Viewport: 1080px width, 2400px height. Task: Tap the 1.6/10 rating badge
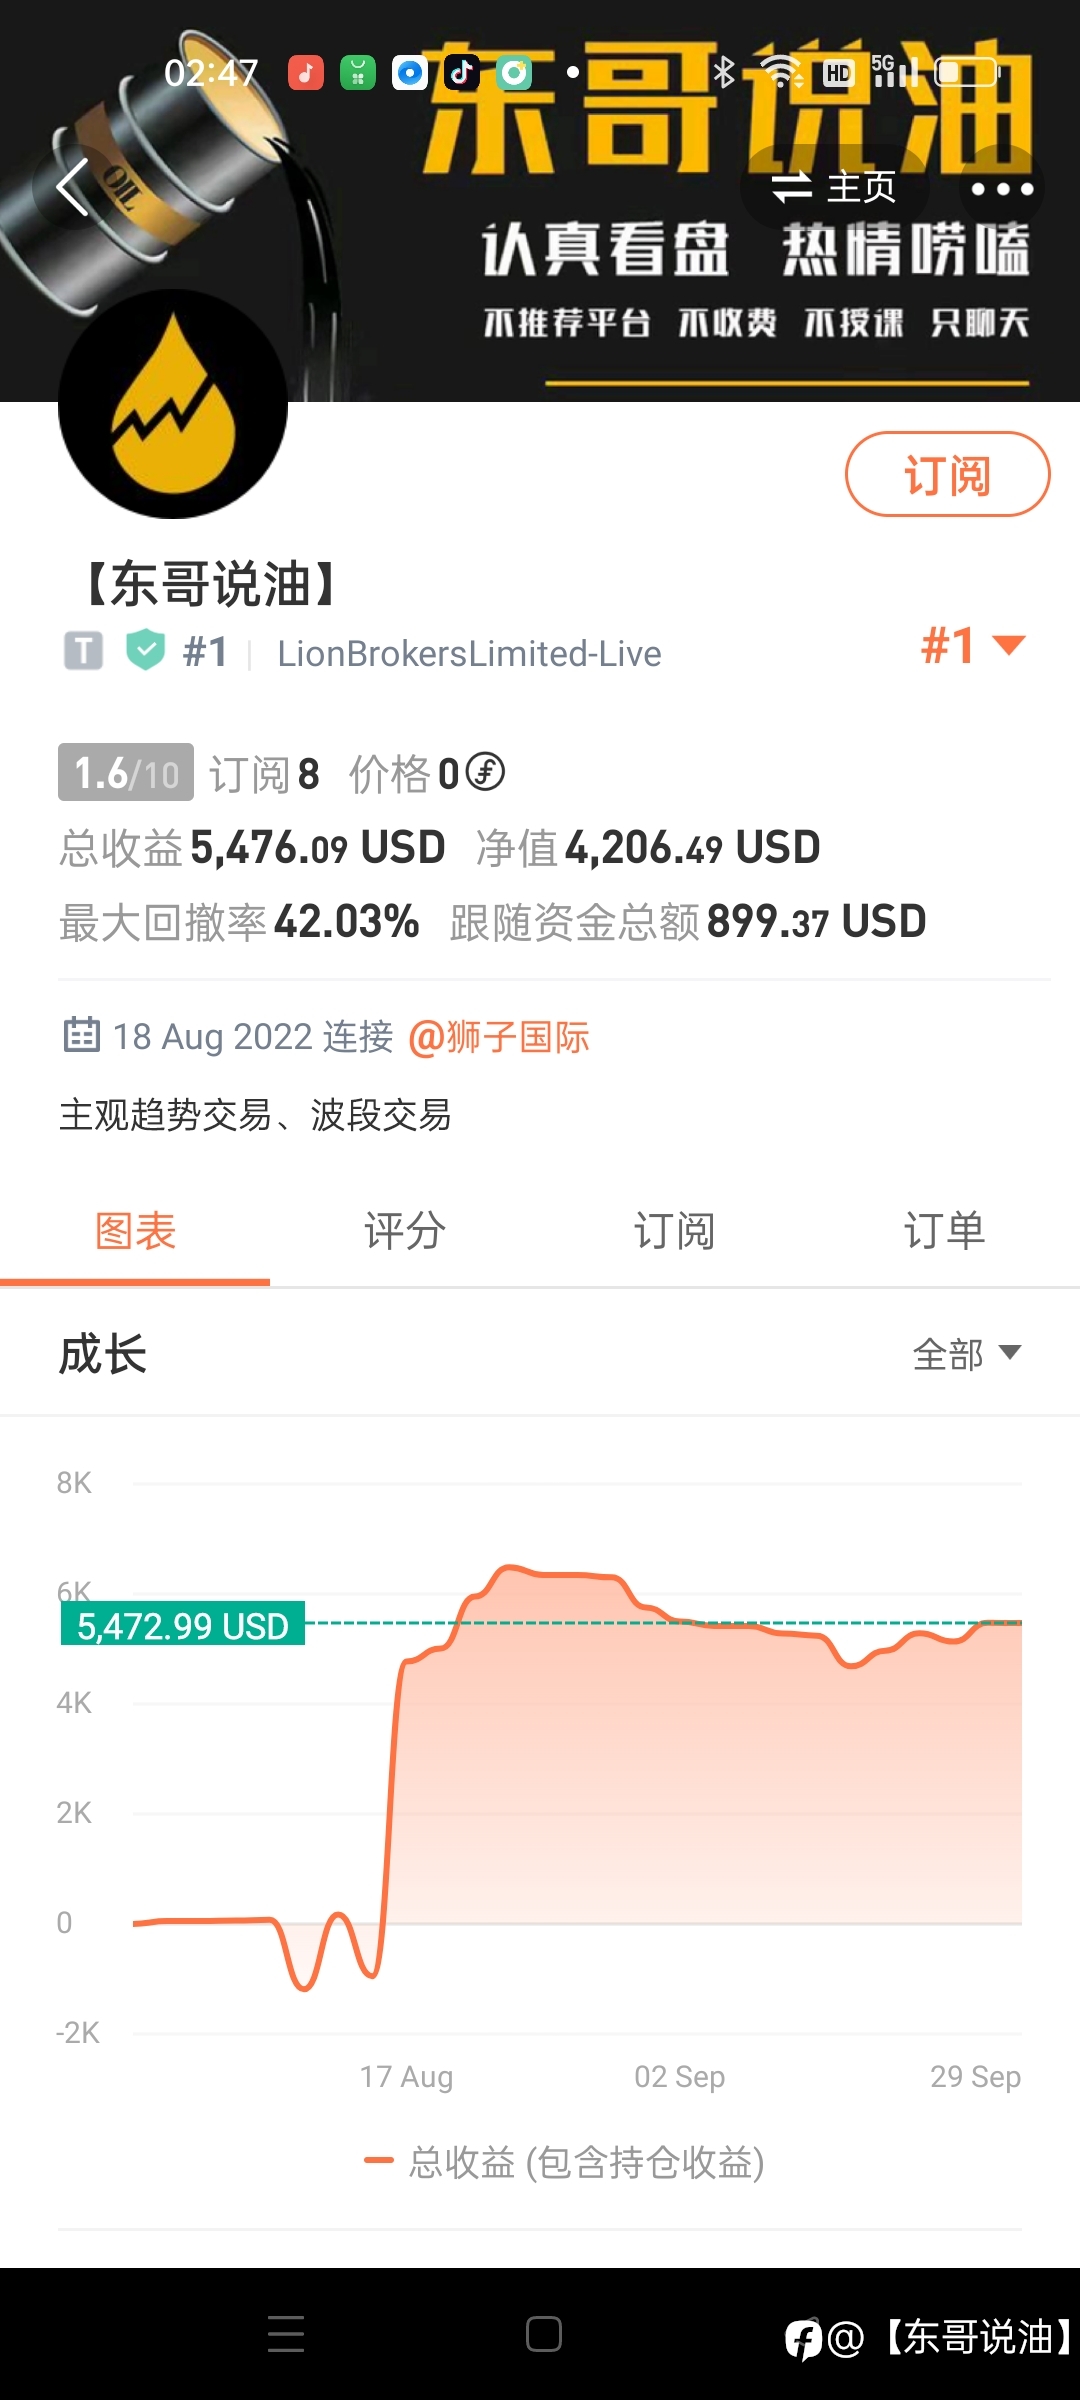coord(126,772)
